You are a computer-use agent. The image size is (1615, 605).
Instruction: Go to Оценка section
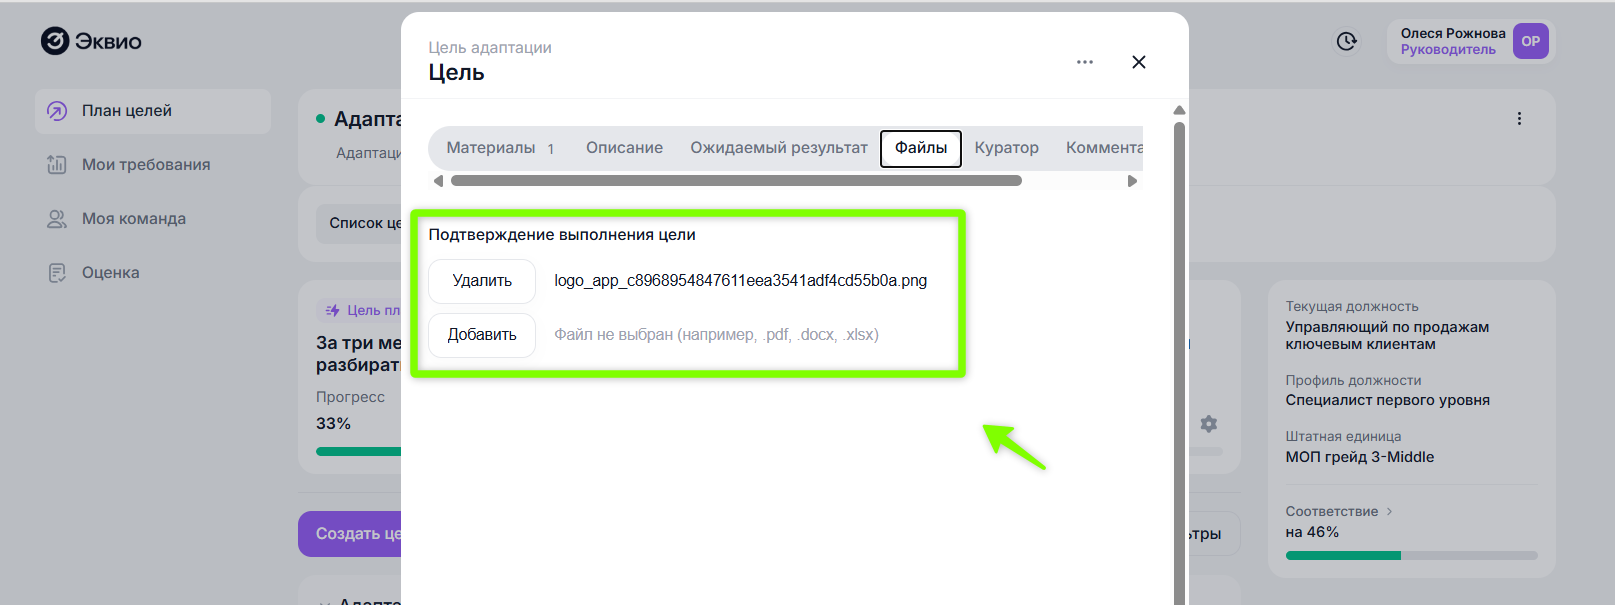click(x=153, y=273)
